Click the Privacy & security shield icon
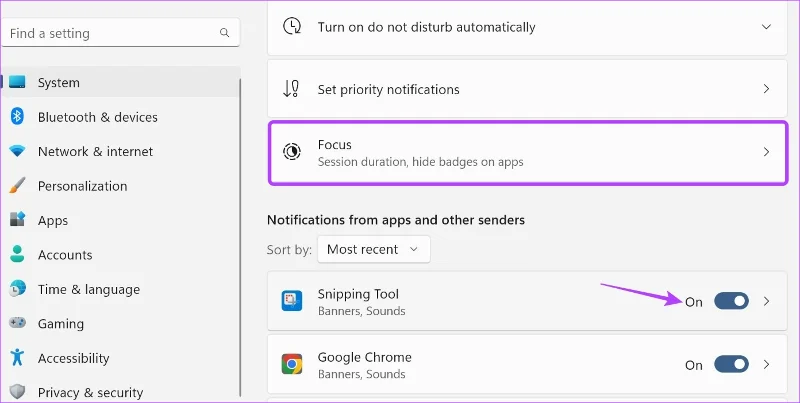The image size is (800, 403). 17,392
